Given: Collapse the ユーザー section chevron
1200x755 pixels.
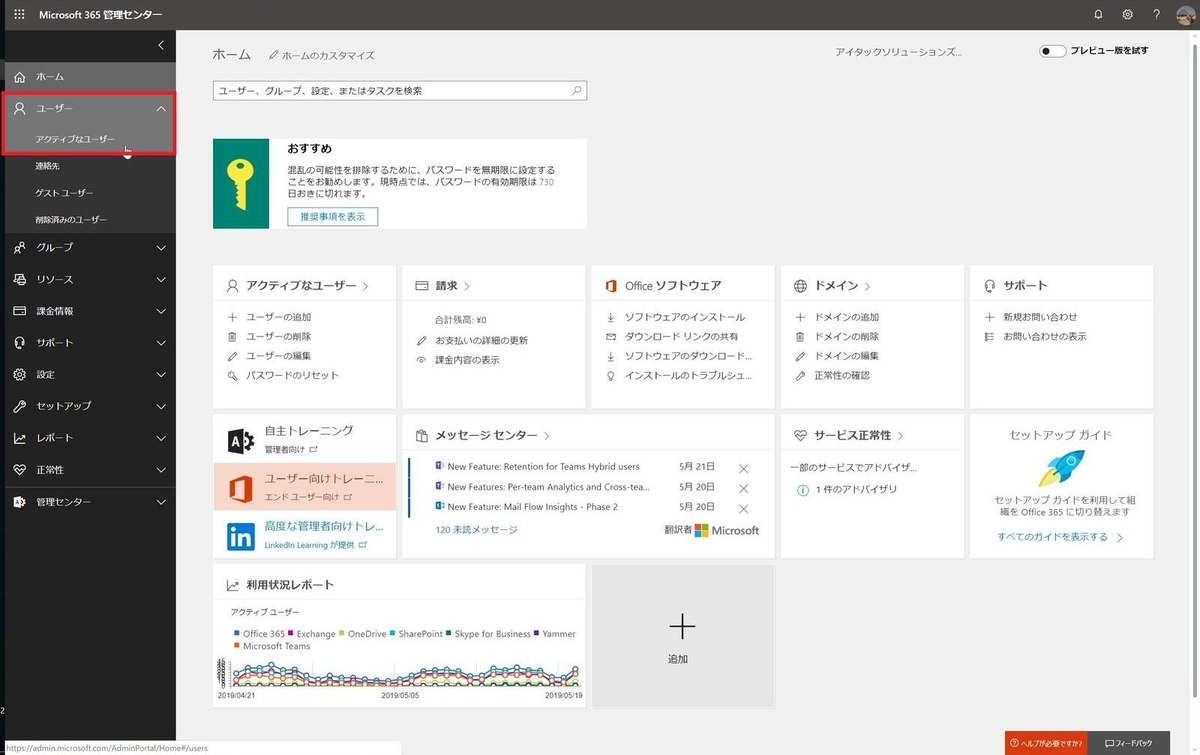Looking at the screenshot, I should pyautogui.click(x=160, y=108).
